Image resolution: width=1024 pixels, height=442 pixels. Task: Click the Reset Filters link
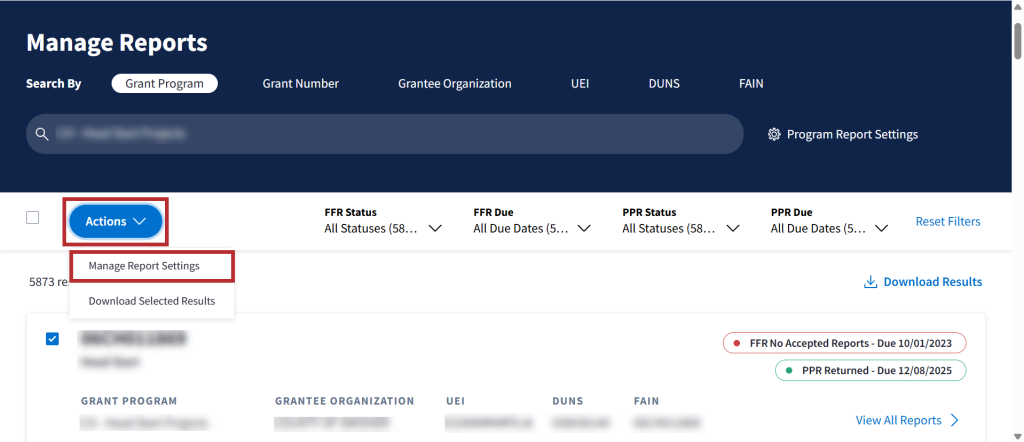[947, 222]
